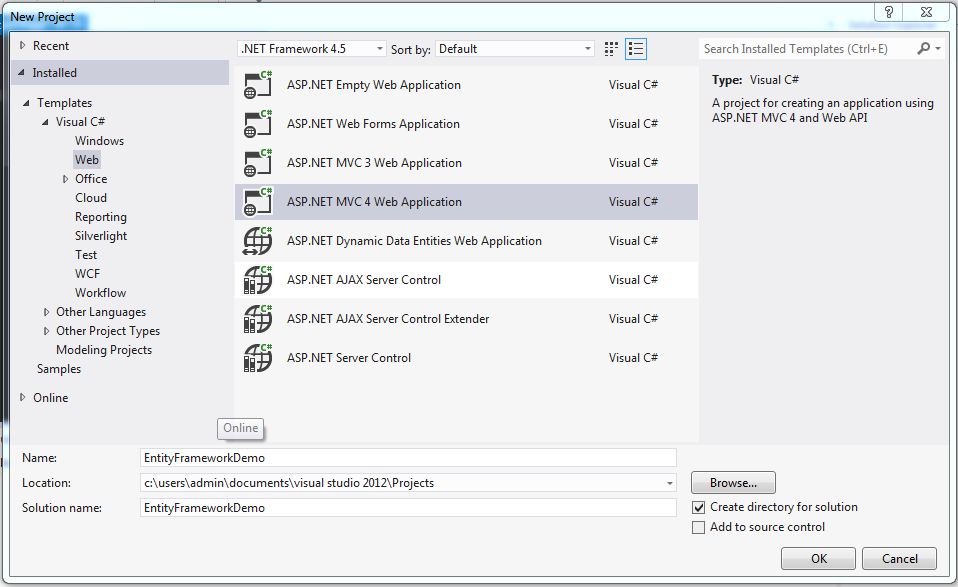The width and height of the screenshot is (958, 587).
Task: Click in the Name input field
Action: click(408, 458)
